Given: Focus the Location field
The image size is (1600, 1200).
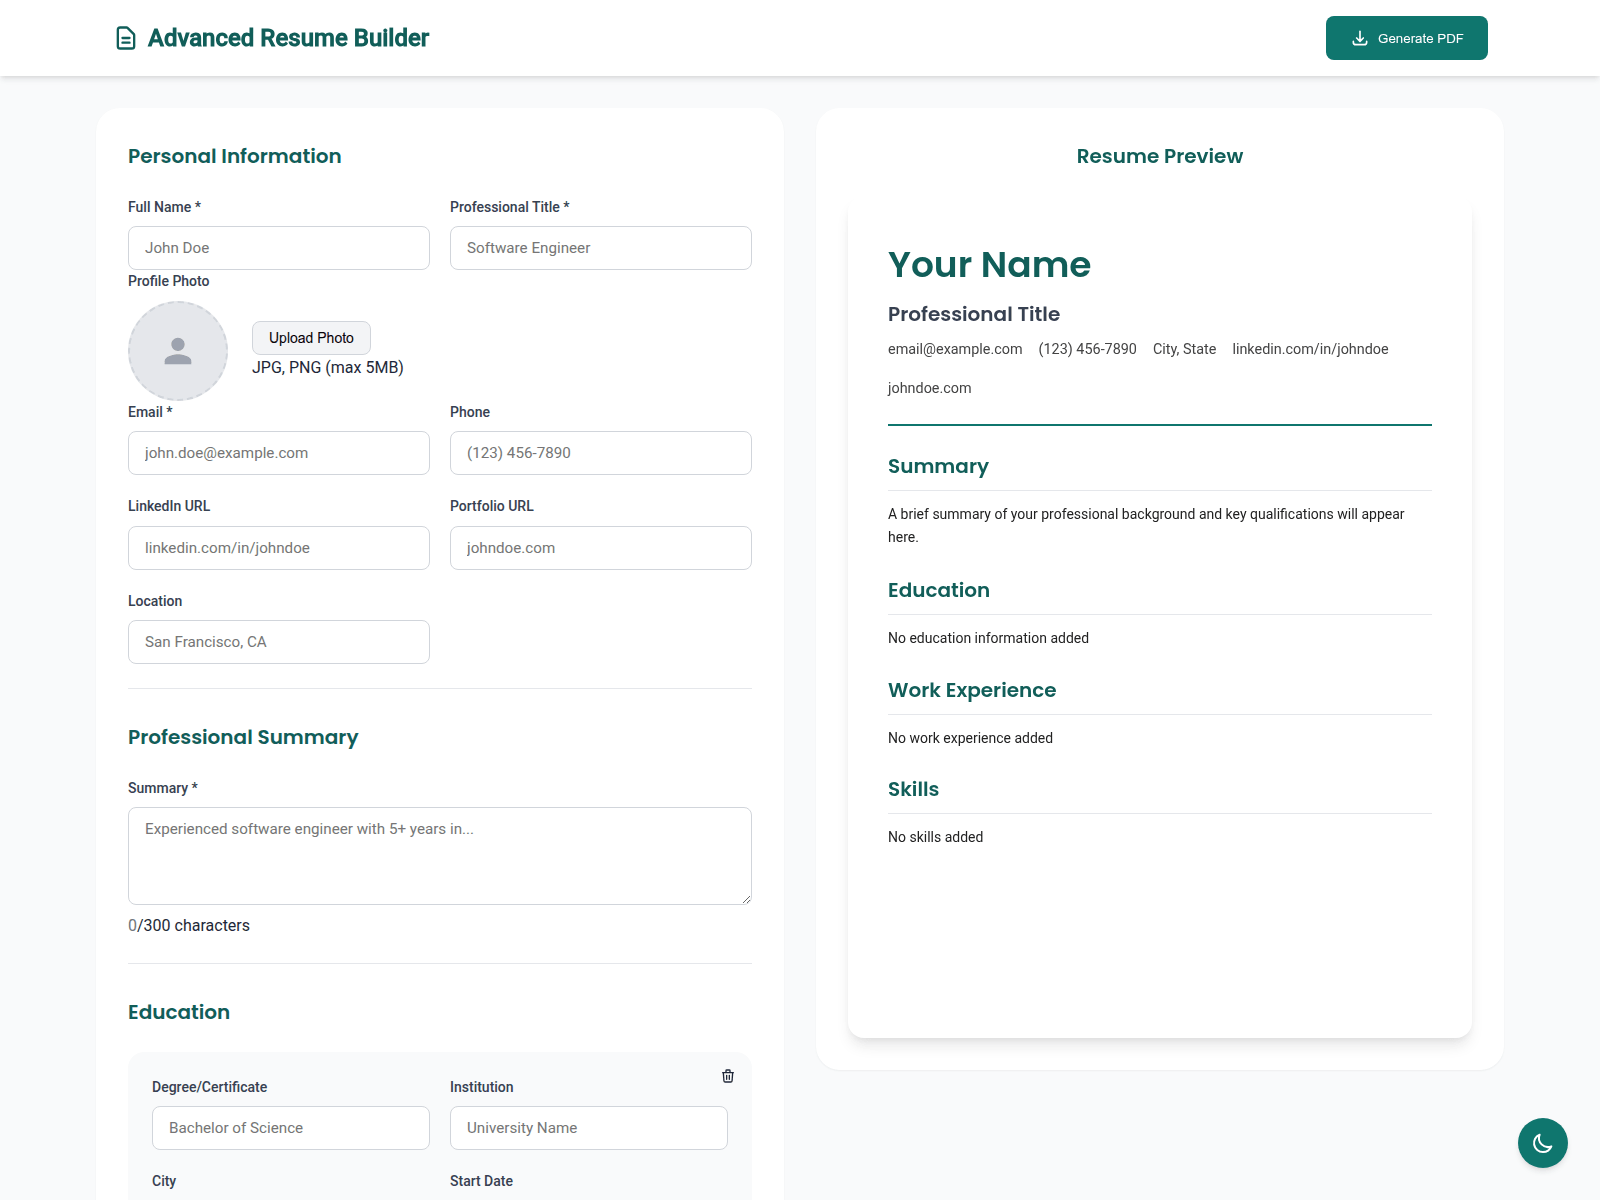Looking at the screenshot, I should [x=279, y=642].
